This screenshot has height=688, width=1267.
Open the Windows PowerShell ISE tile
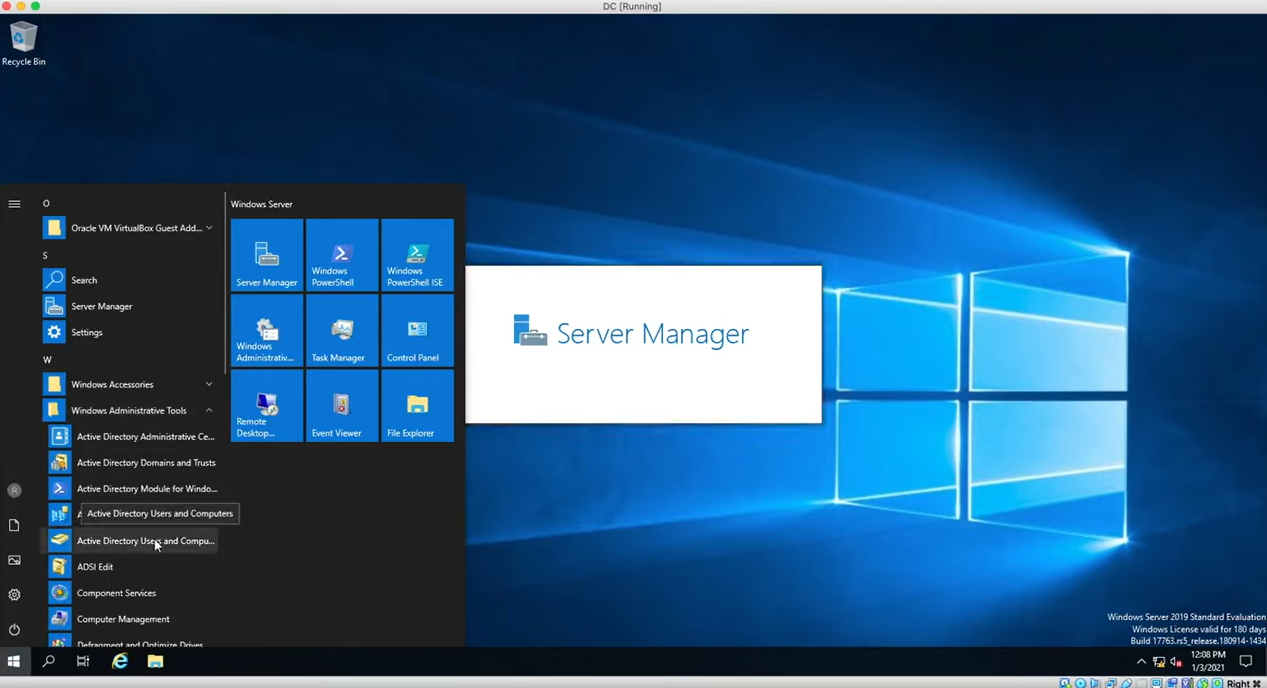pos(417,255)
